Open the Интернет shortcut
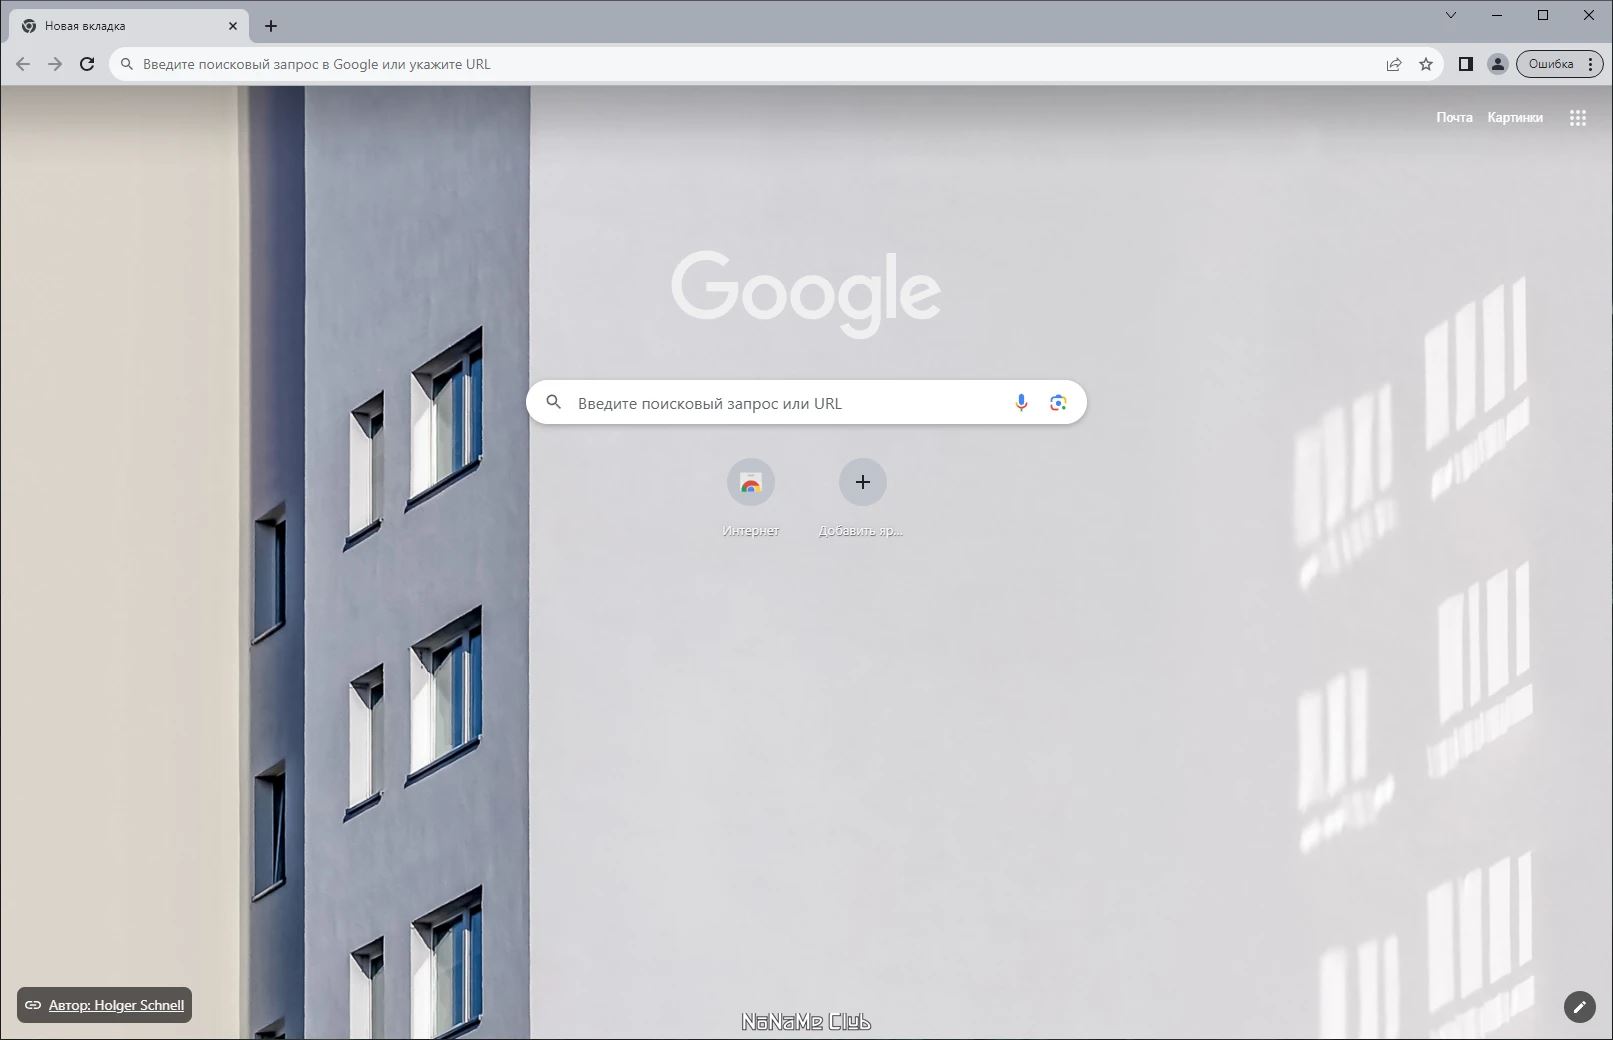The height and width of the screenshot is (1040, 1613). (750, 481)
